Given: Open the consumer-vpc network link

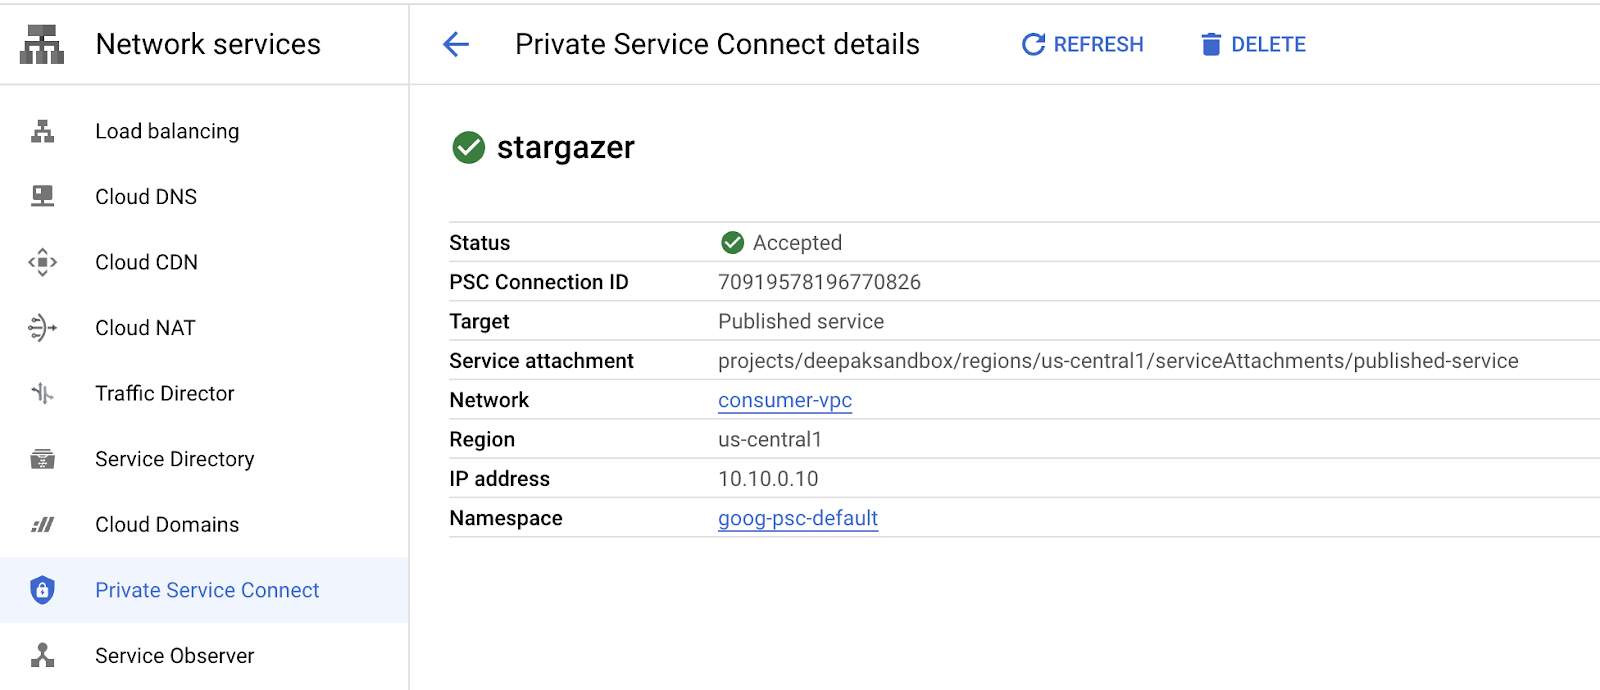Looking at the screenshot, I should point(785,400).
